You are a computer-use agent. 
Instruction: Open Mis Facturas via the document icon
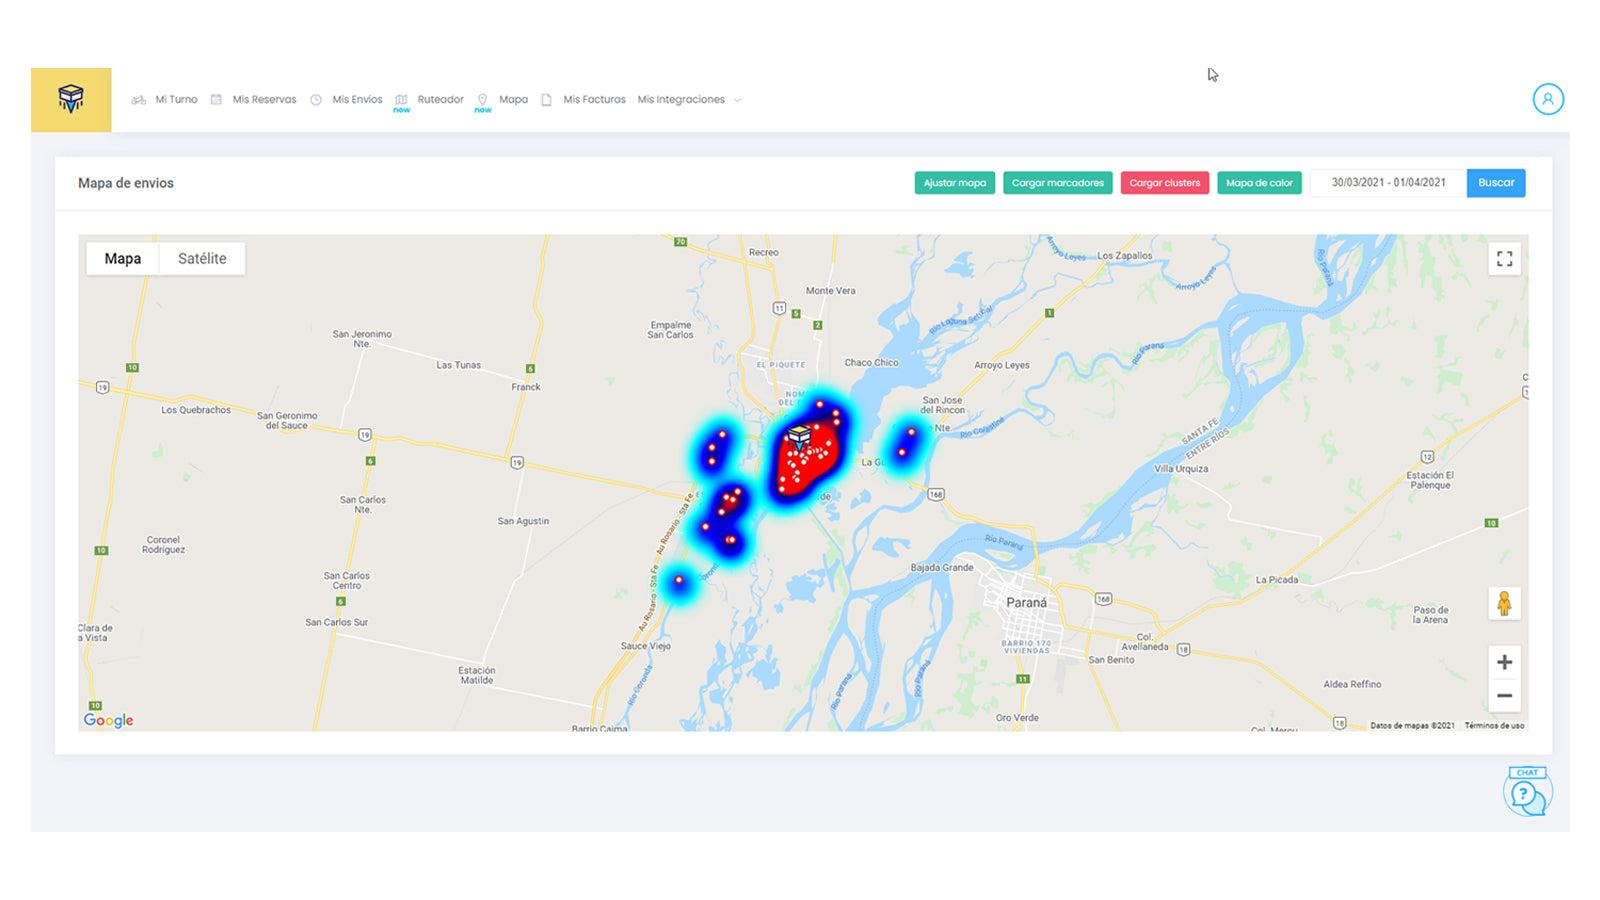coord(545,99)
